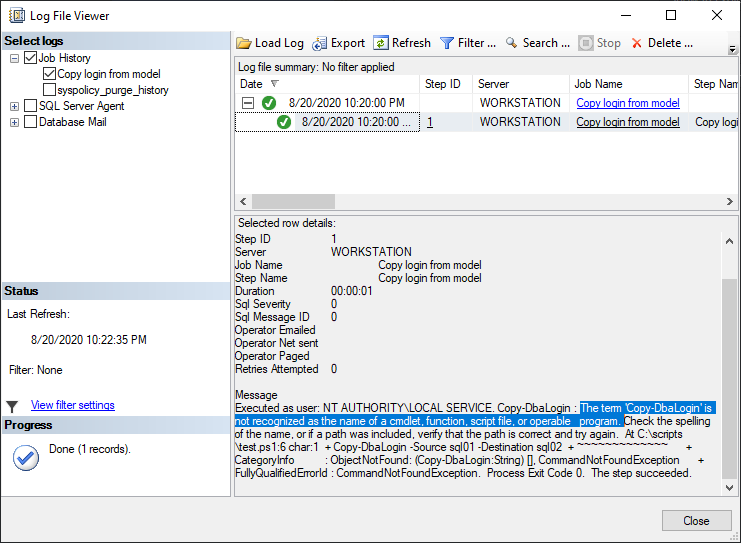Click the Load Log folder icon
This screenshot has height=543, width=741.
(244, 43)
